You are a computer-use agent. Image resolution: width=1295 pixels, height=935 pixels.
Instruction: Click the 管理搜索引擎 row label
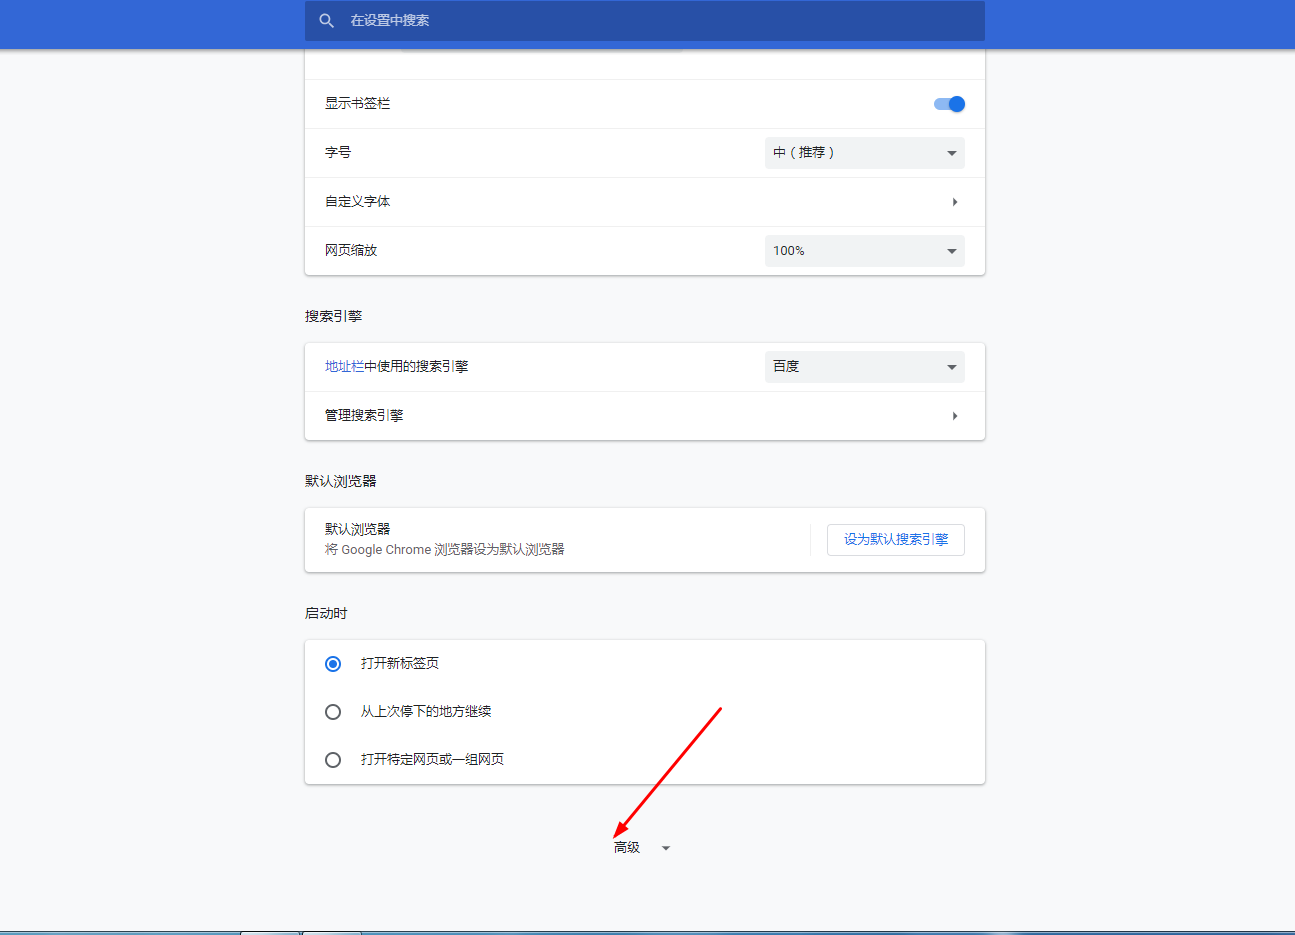pyautogui.click(x=364, y=416)
